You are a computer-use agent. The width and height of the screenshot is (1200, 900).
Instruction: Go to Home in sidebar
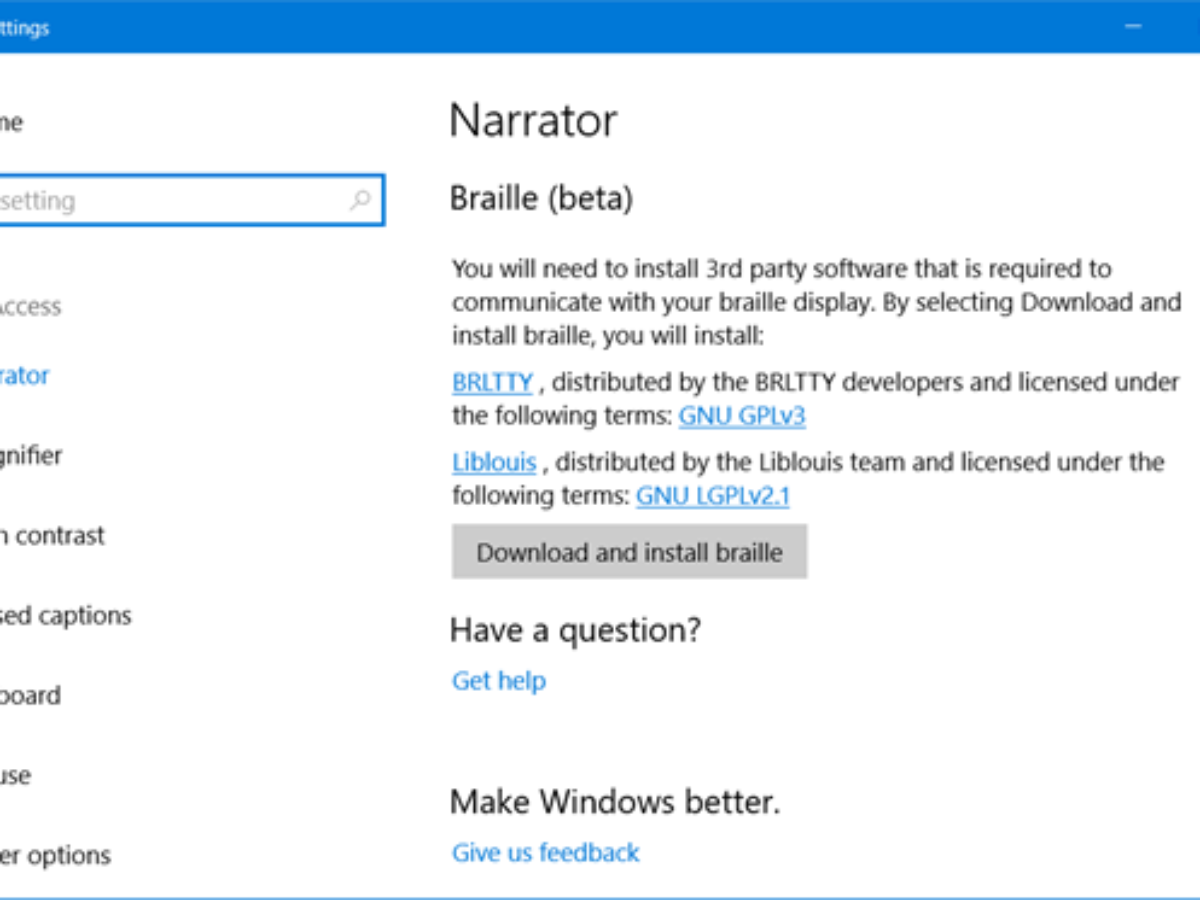pyautogui.click(x=11, y=122)
